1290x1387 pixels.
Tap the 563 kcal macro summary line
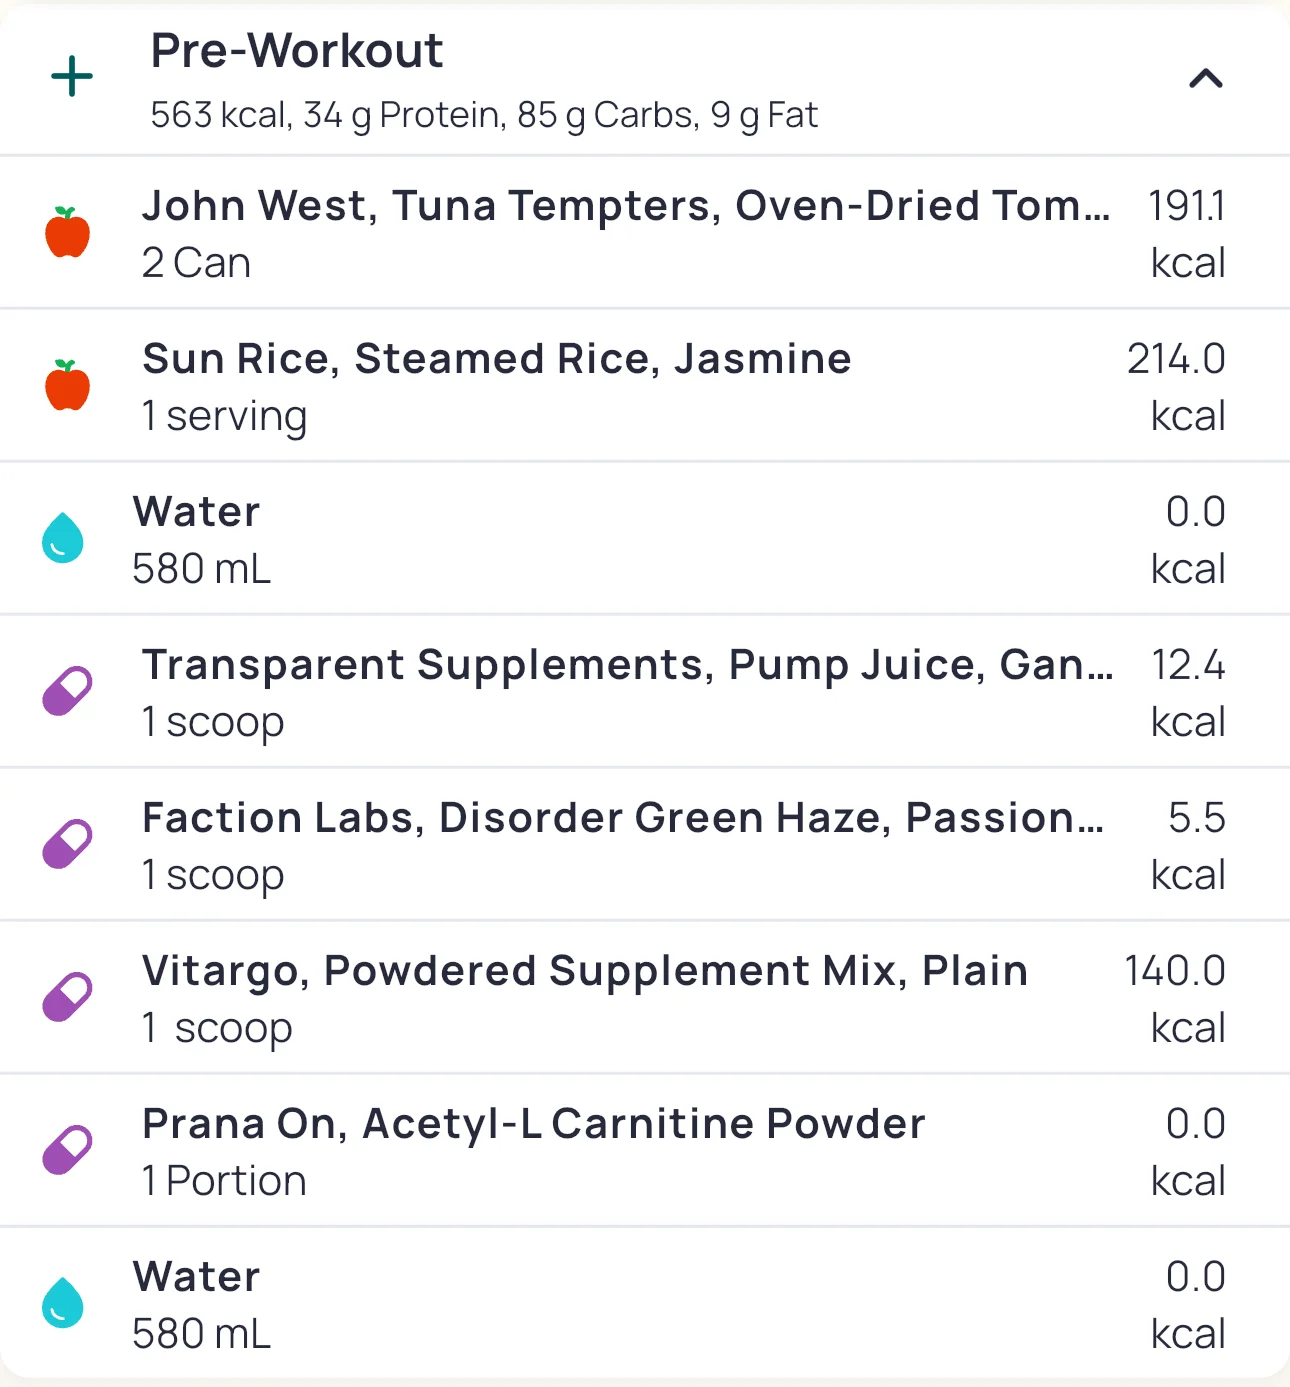[x=484, y=116]
